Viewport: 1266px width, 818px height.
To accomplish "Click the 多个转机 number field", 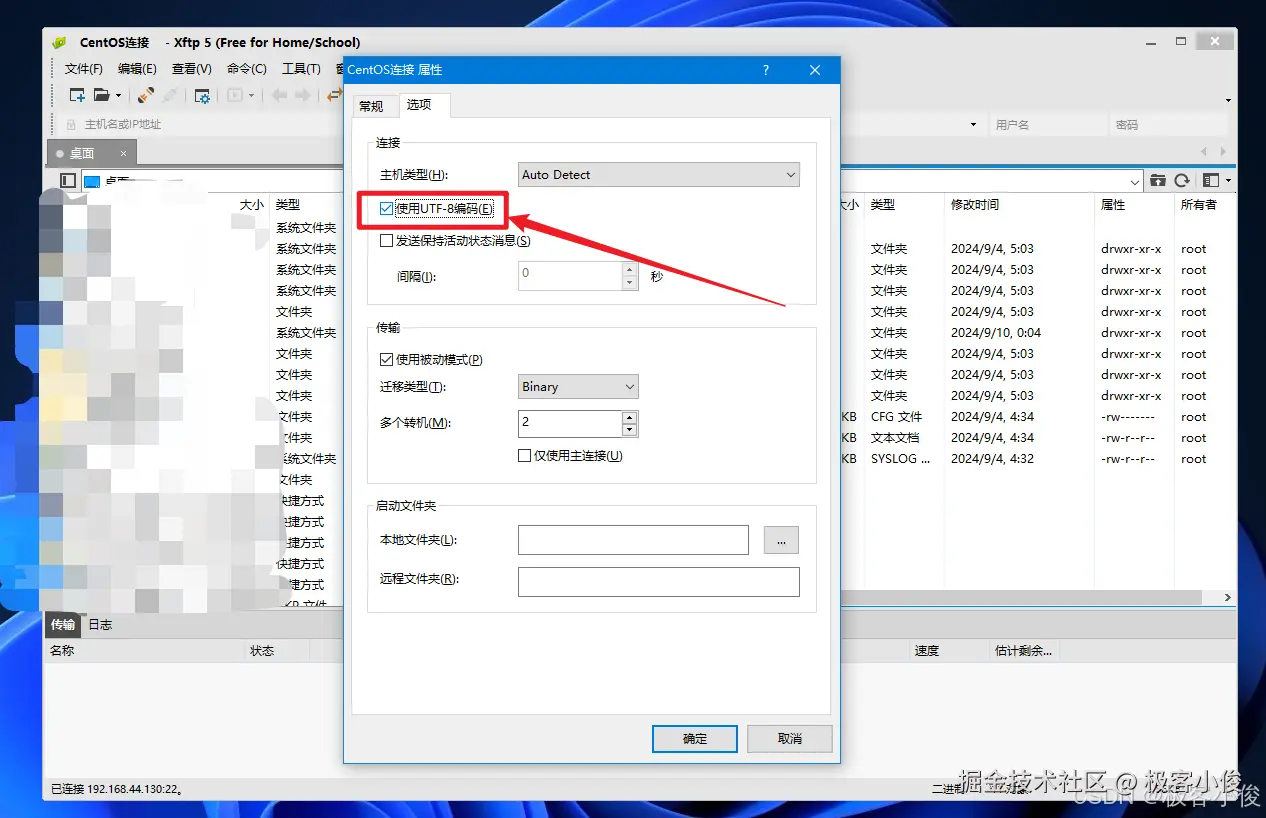I will 570,423.
